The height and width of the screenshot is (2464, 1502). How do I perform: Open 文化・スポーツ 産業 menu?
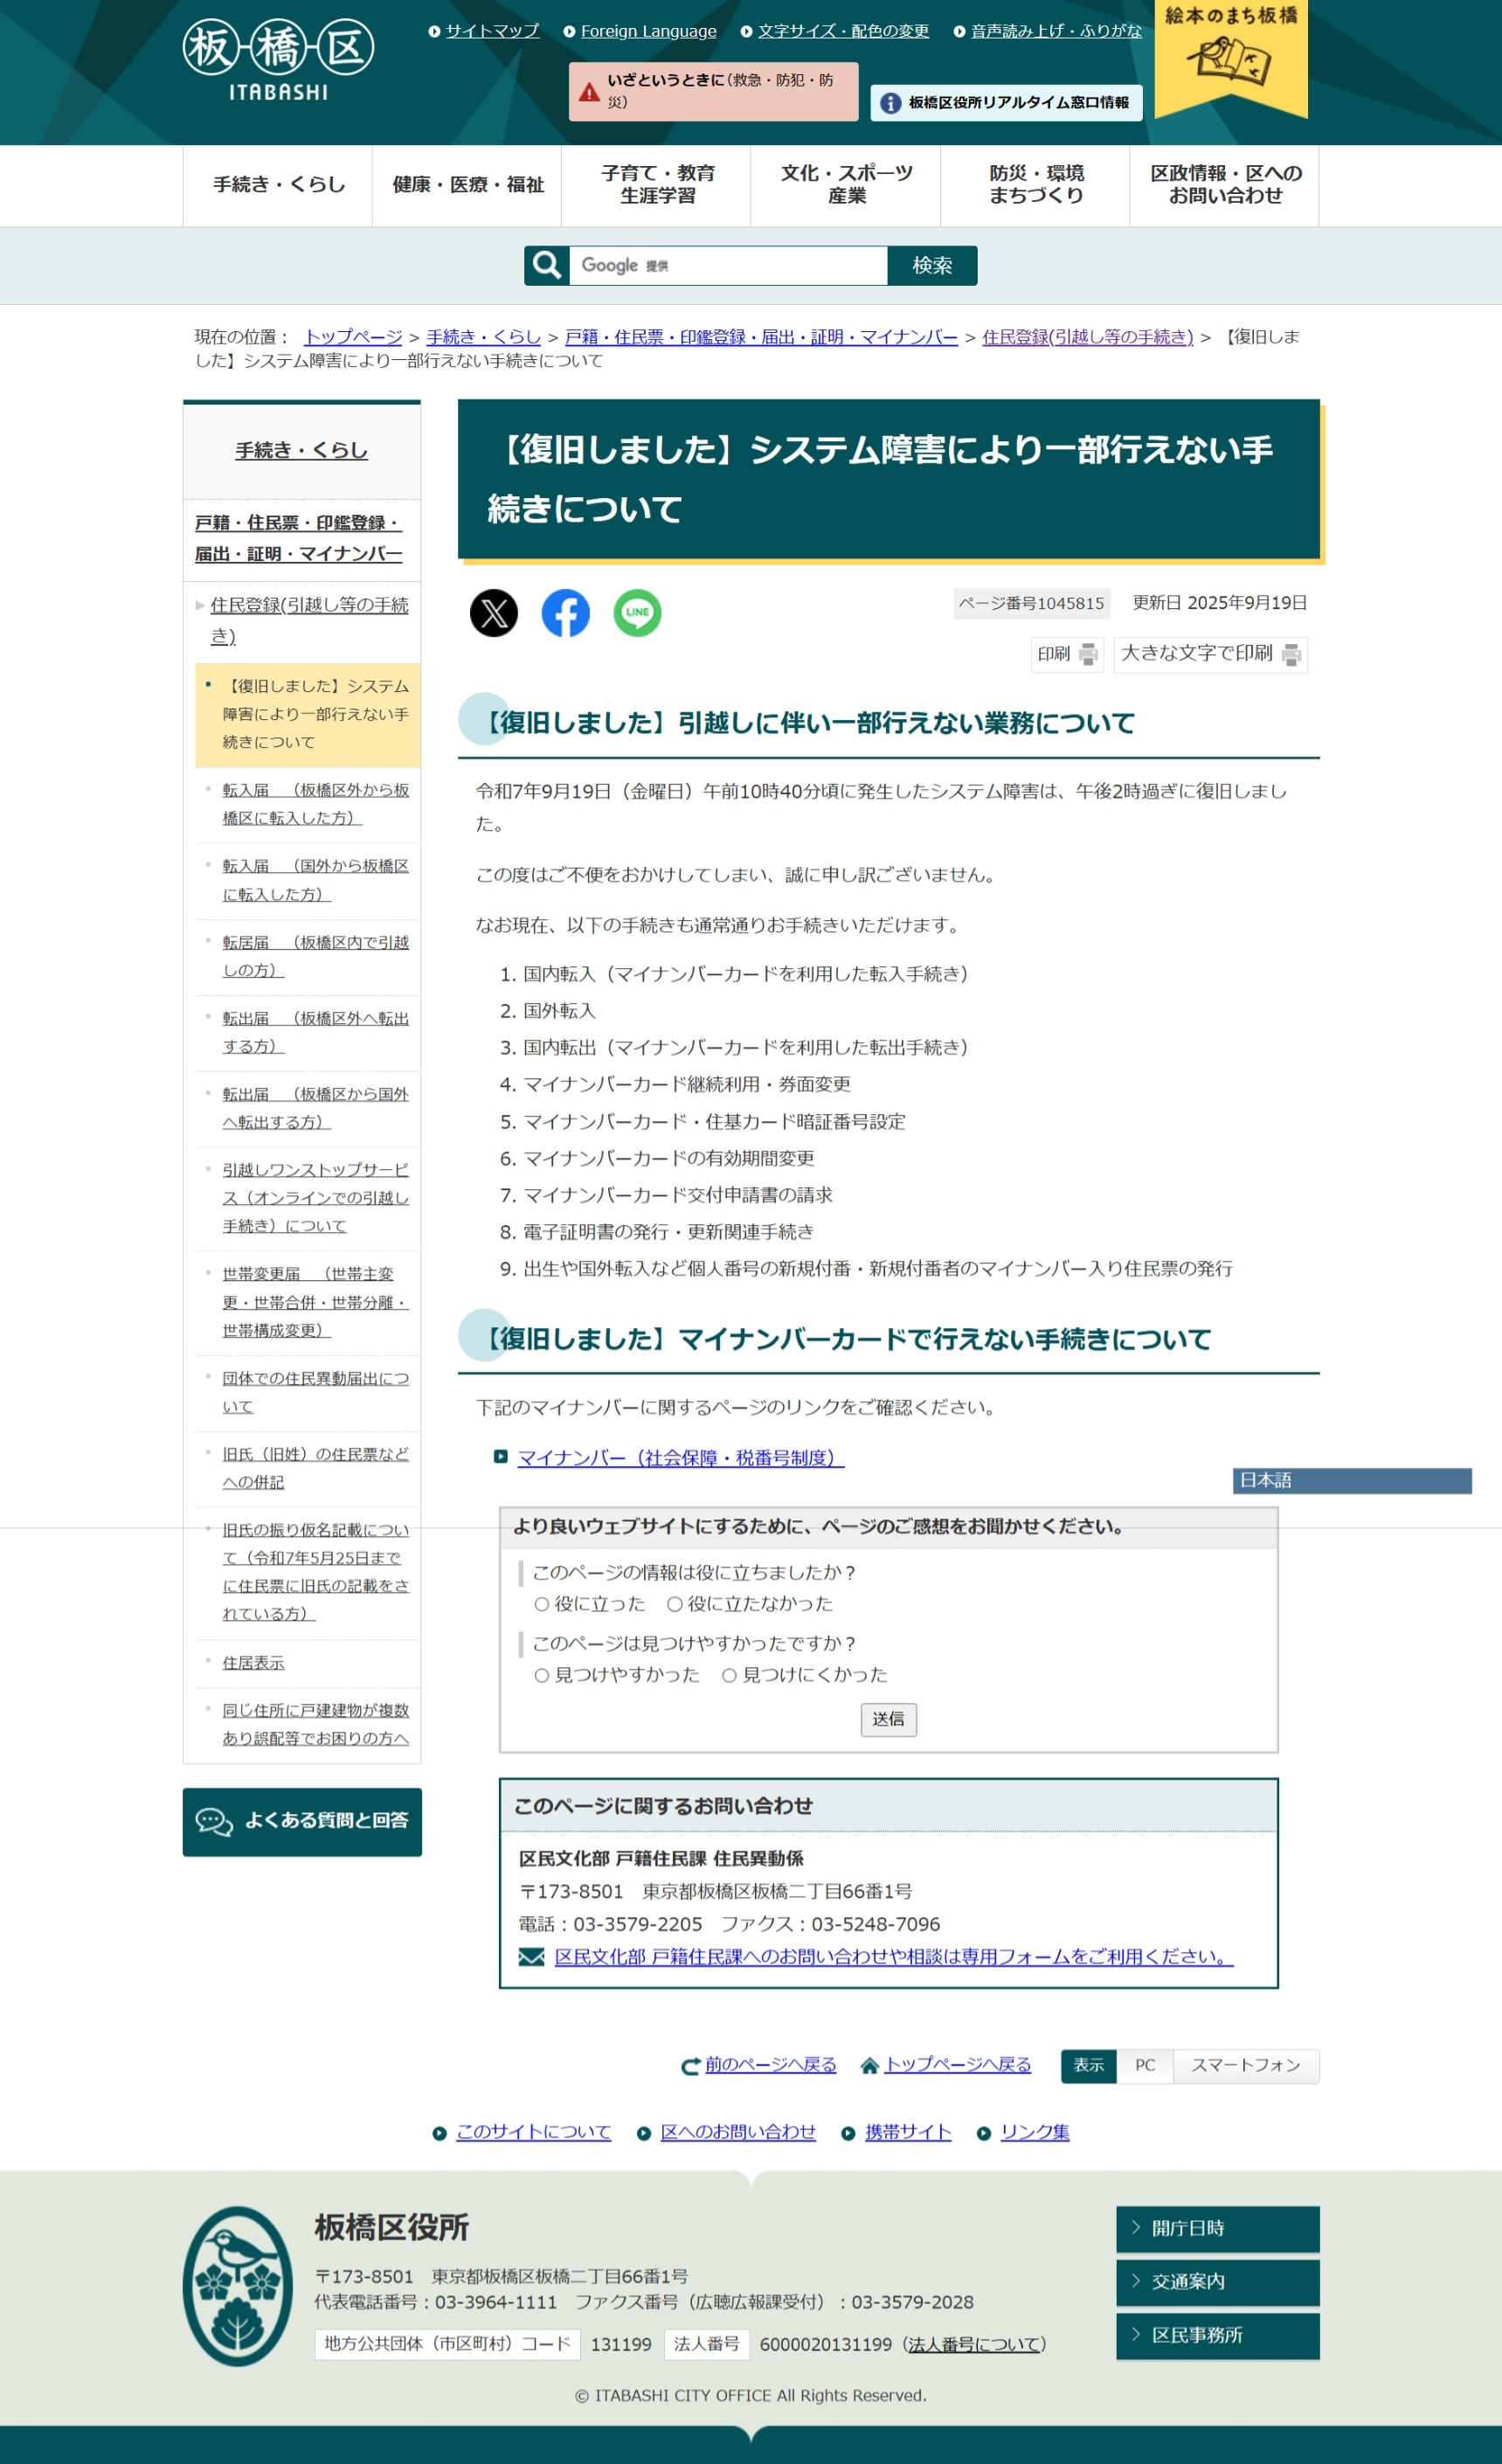846,185
